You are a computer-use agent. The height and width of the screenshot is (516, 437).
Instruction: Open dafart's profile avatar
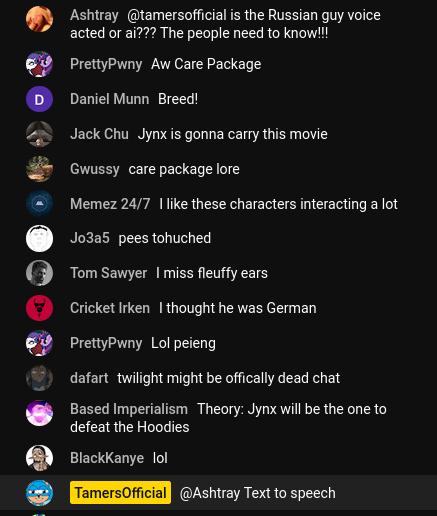[x=39, y=378]
